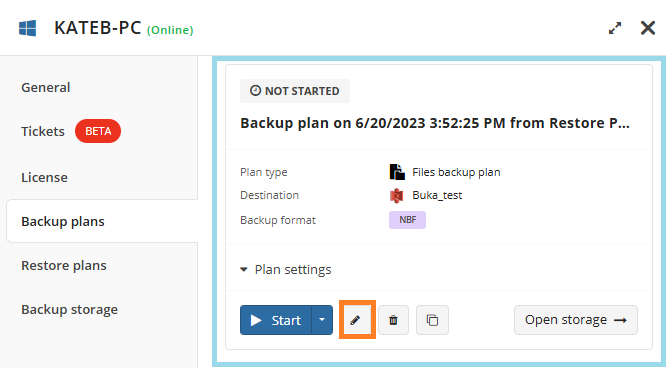Click the Files backup plan icon
The image size is (666, 368).
click(x=397, y=172)
